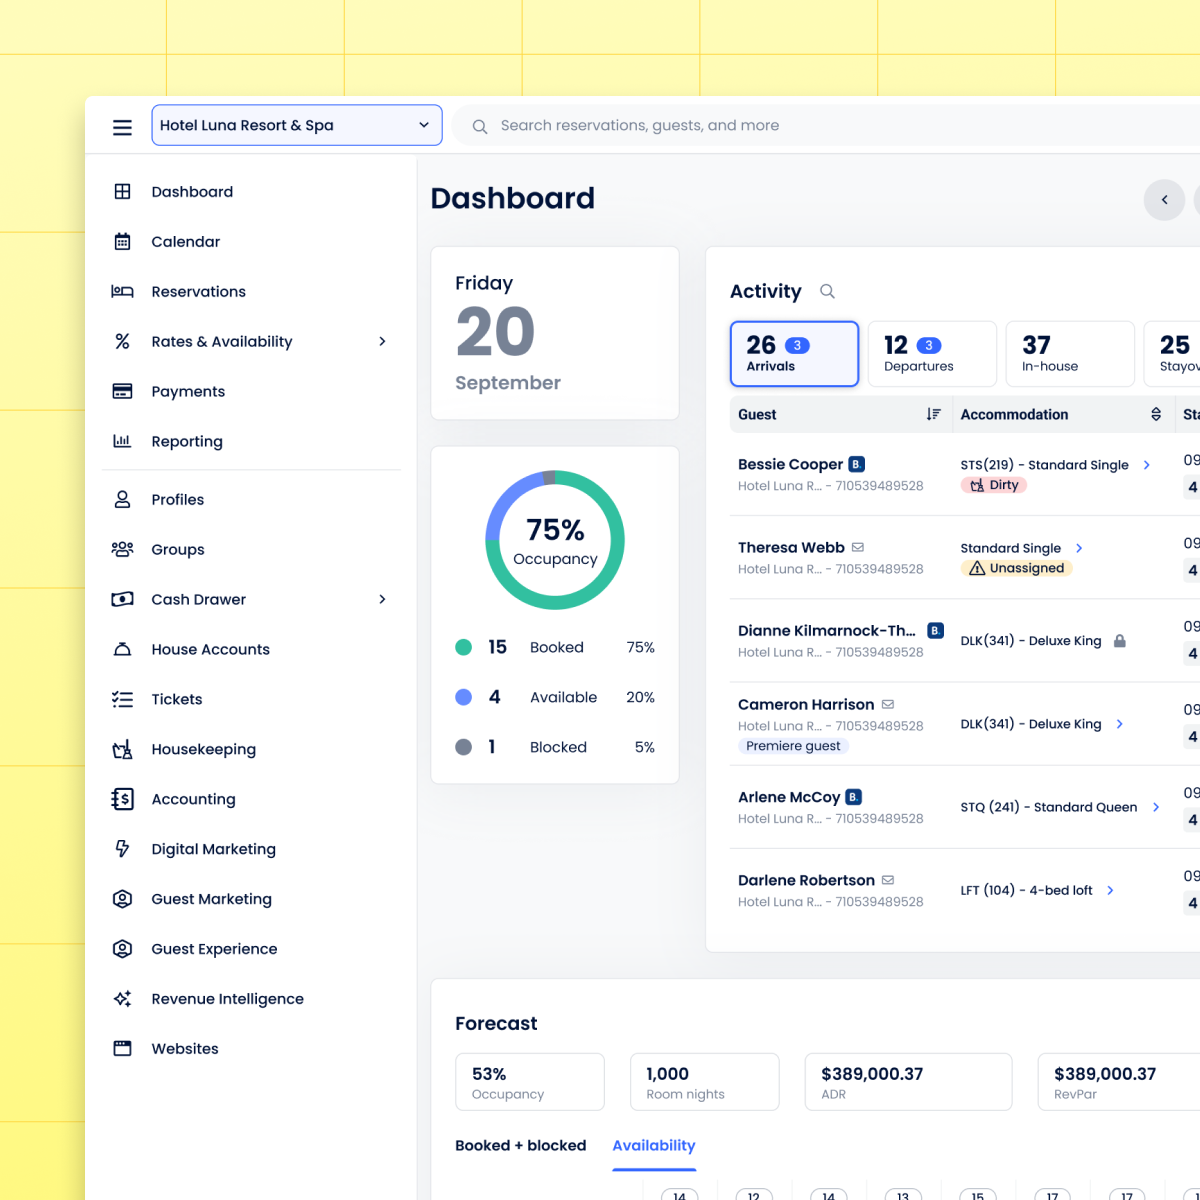1200x1200 pixels.
Task: Open guest Bessie Cooper's name link
Action: click(790, 464)
